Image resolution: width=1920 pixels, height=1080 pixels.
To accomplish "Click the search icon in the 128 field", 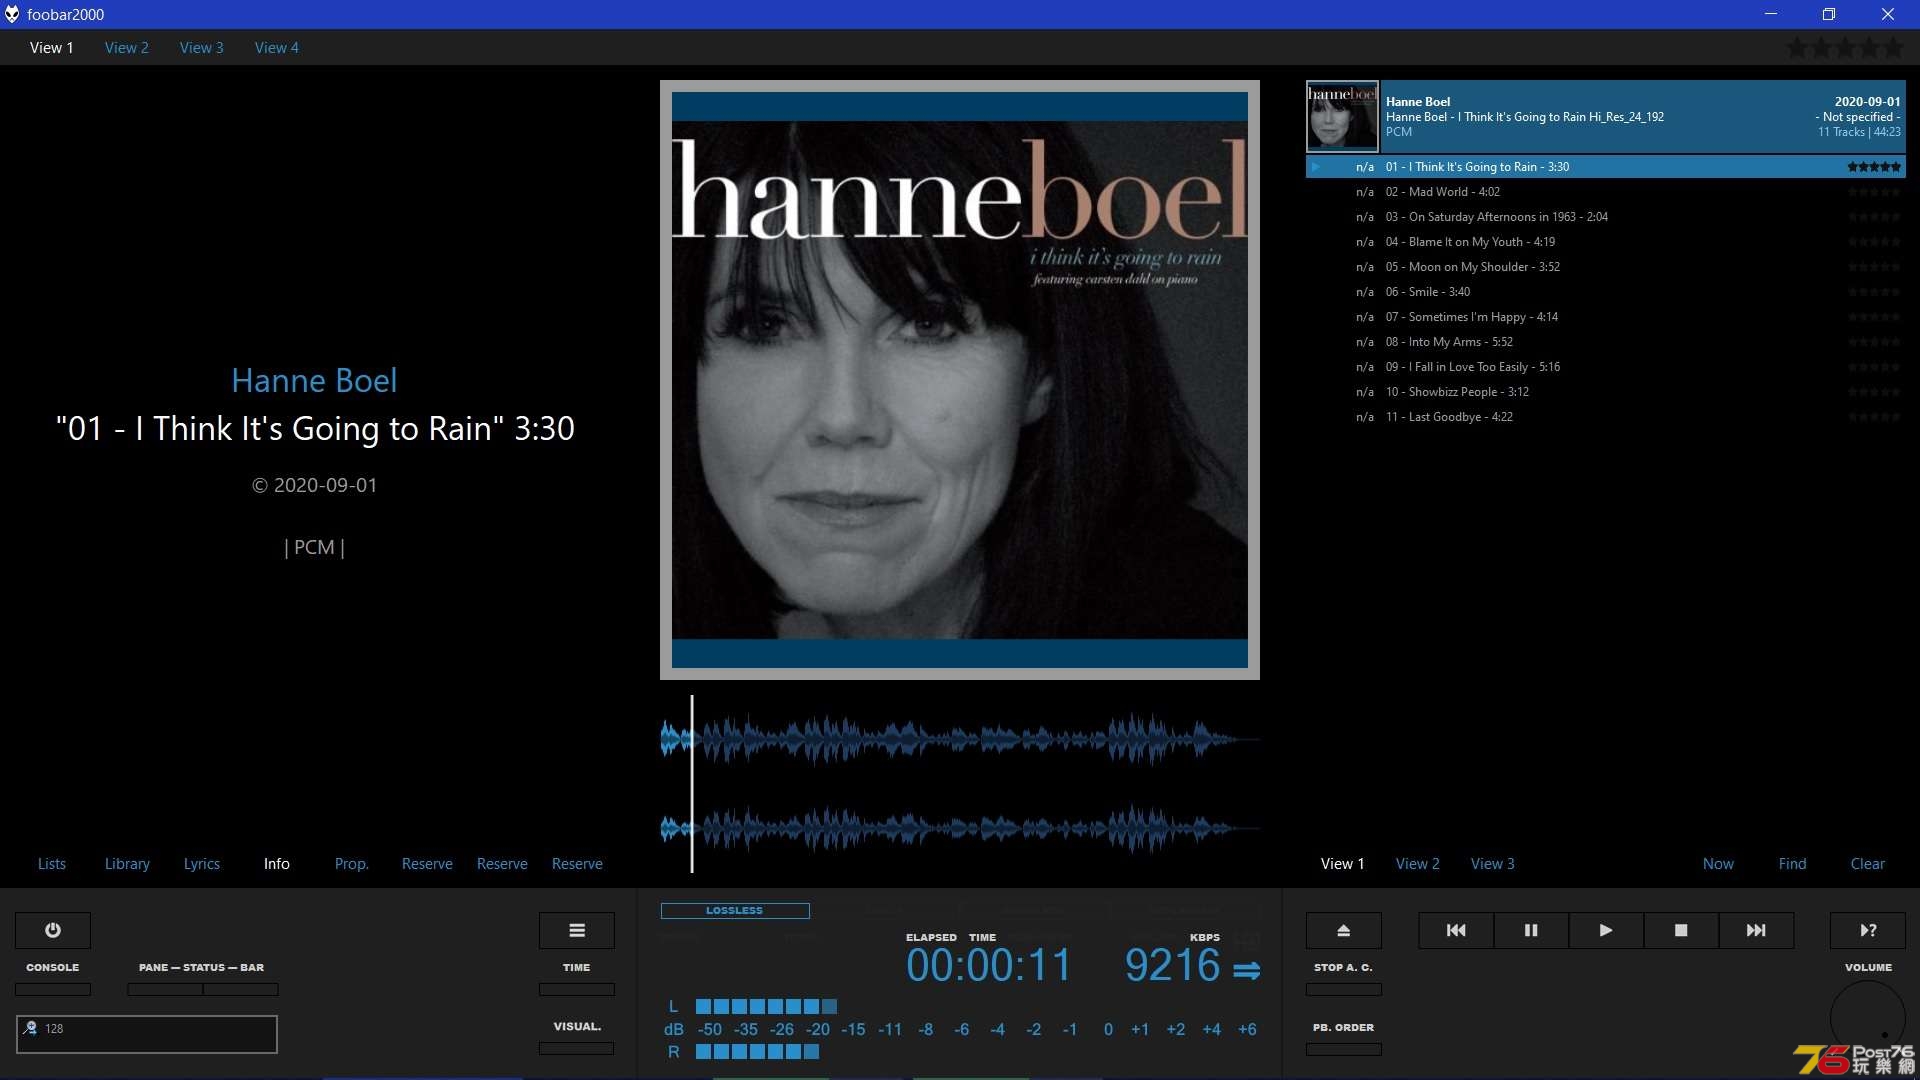I will [30, 1028].
